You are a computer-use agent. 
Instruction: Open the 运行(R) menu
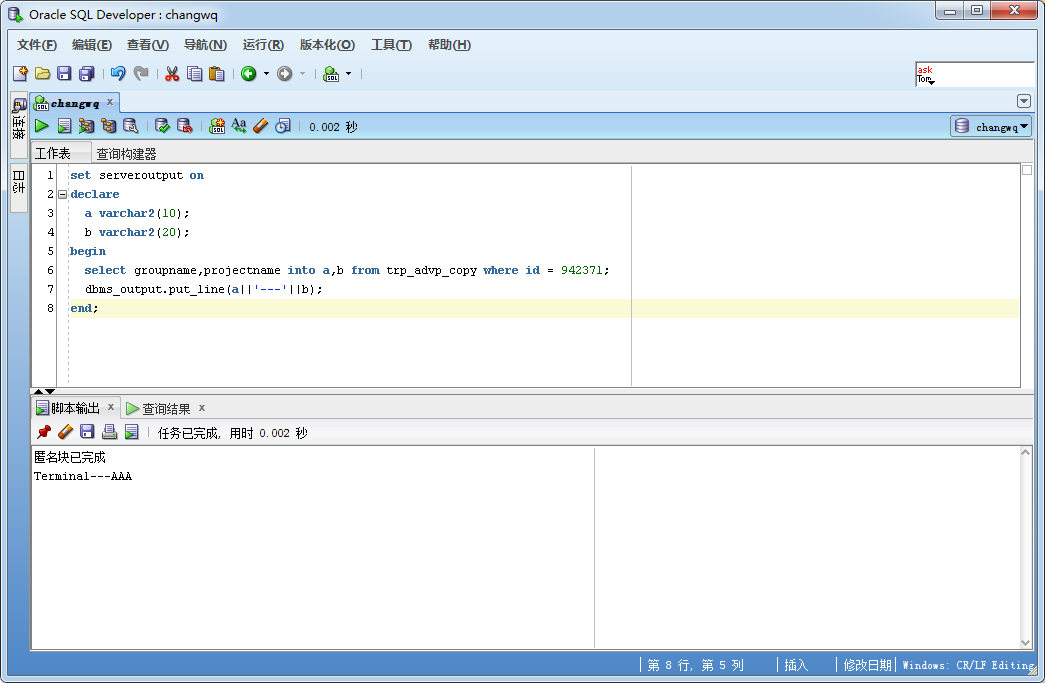263,45
